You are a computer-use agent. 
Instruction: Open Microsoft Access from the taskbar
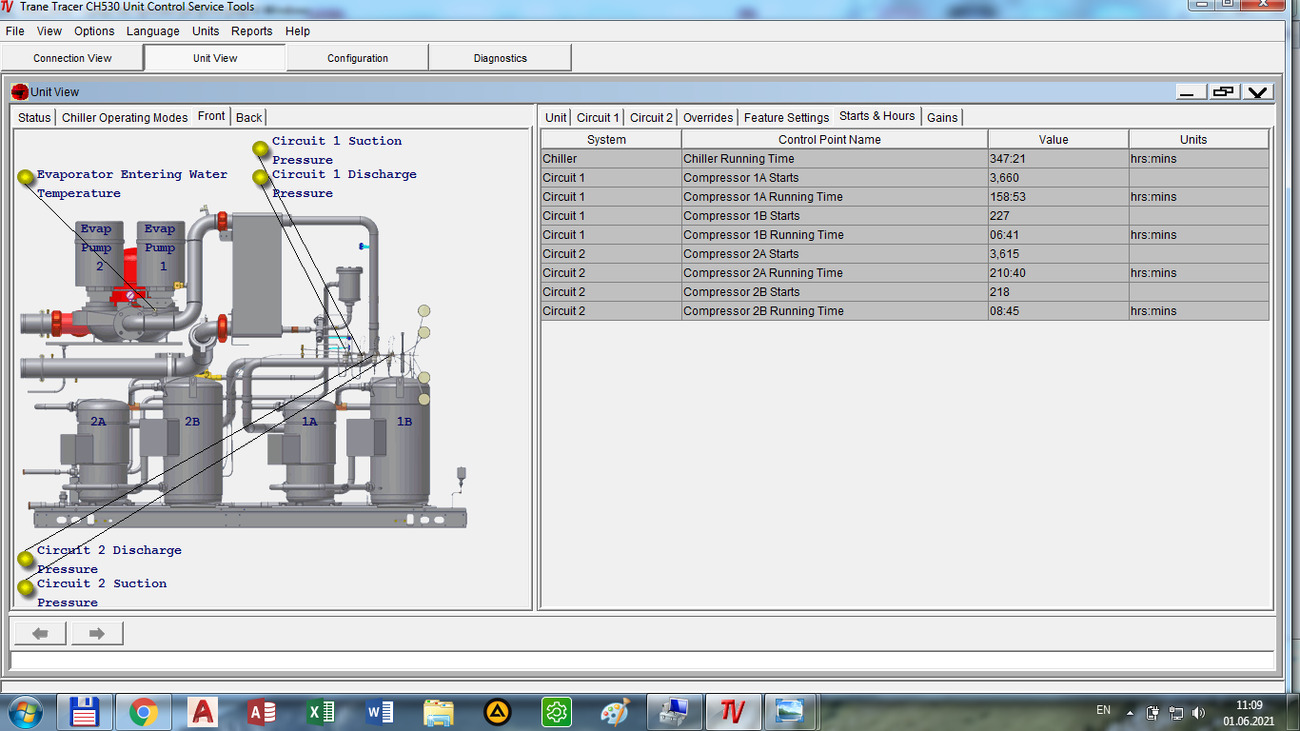261,712
